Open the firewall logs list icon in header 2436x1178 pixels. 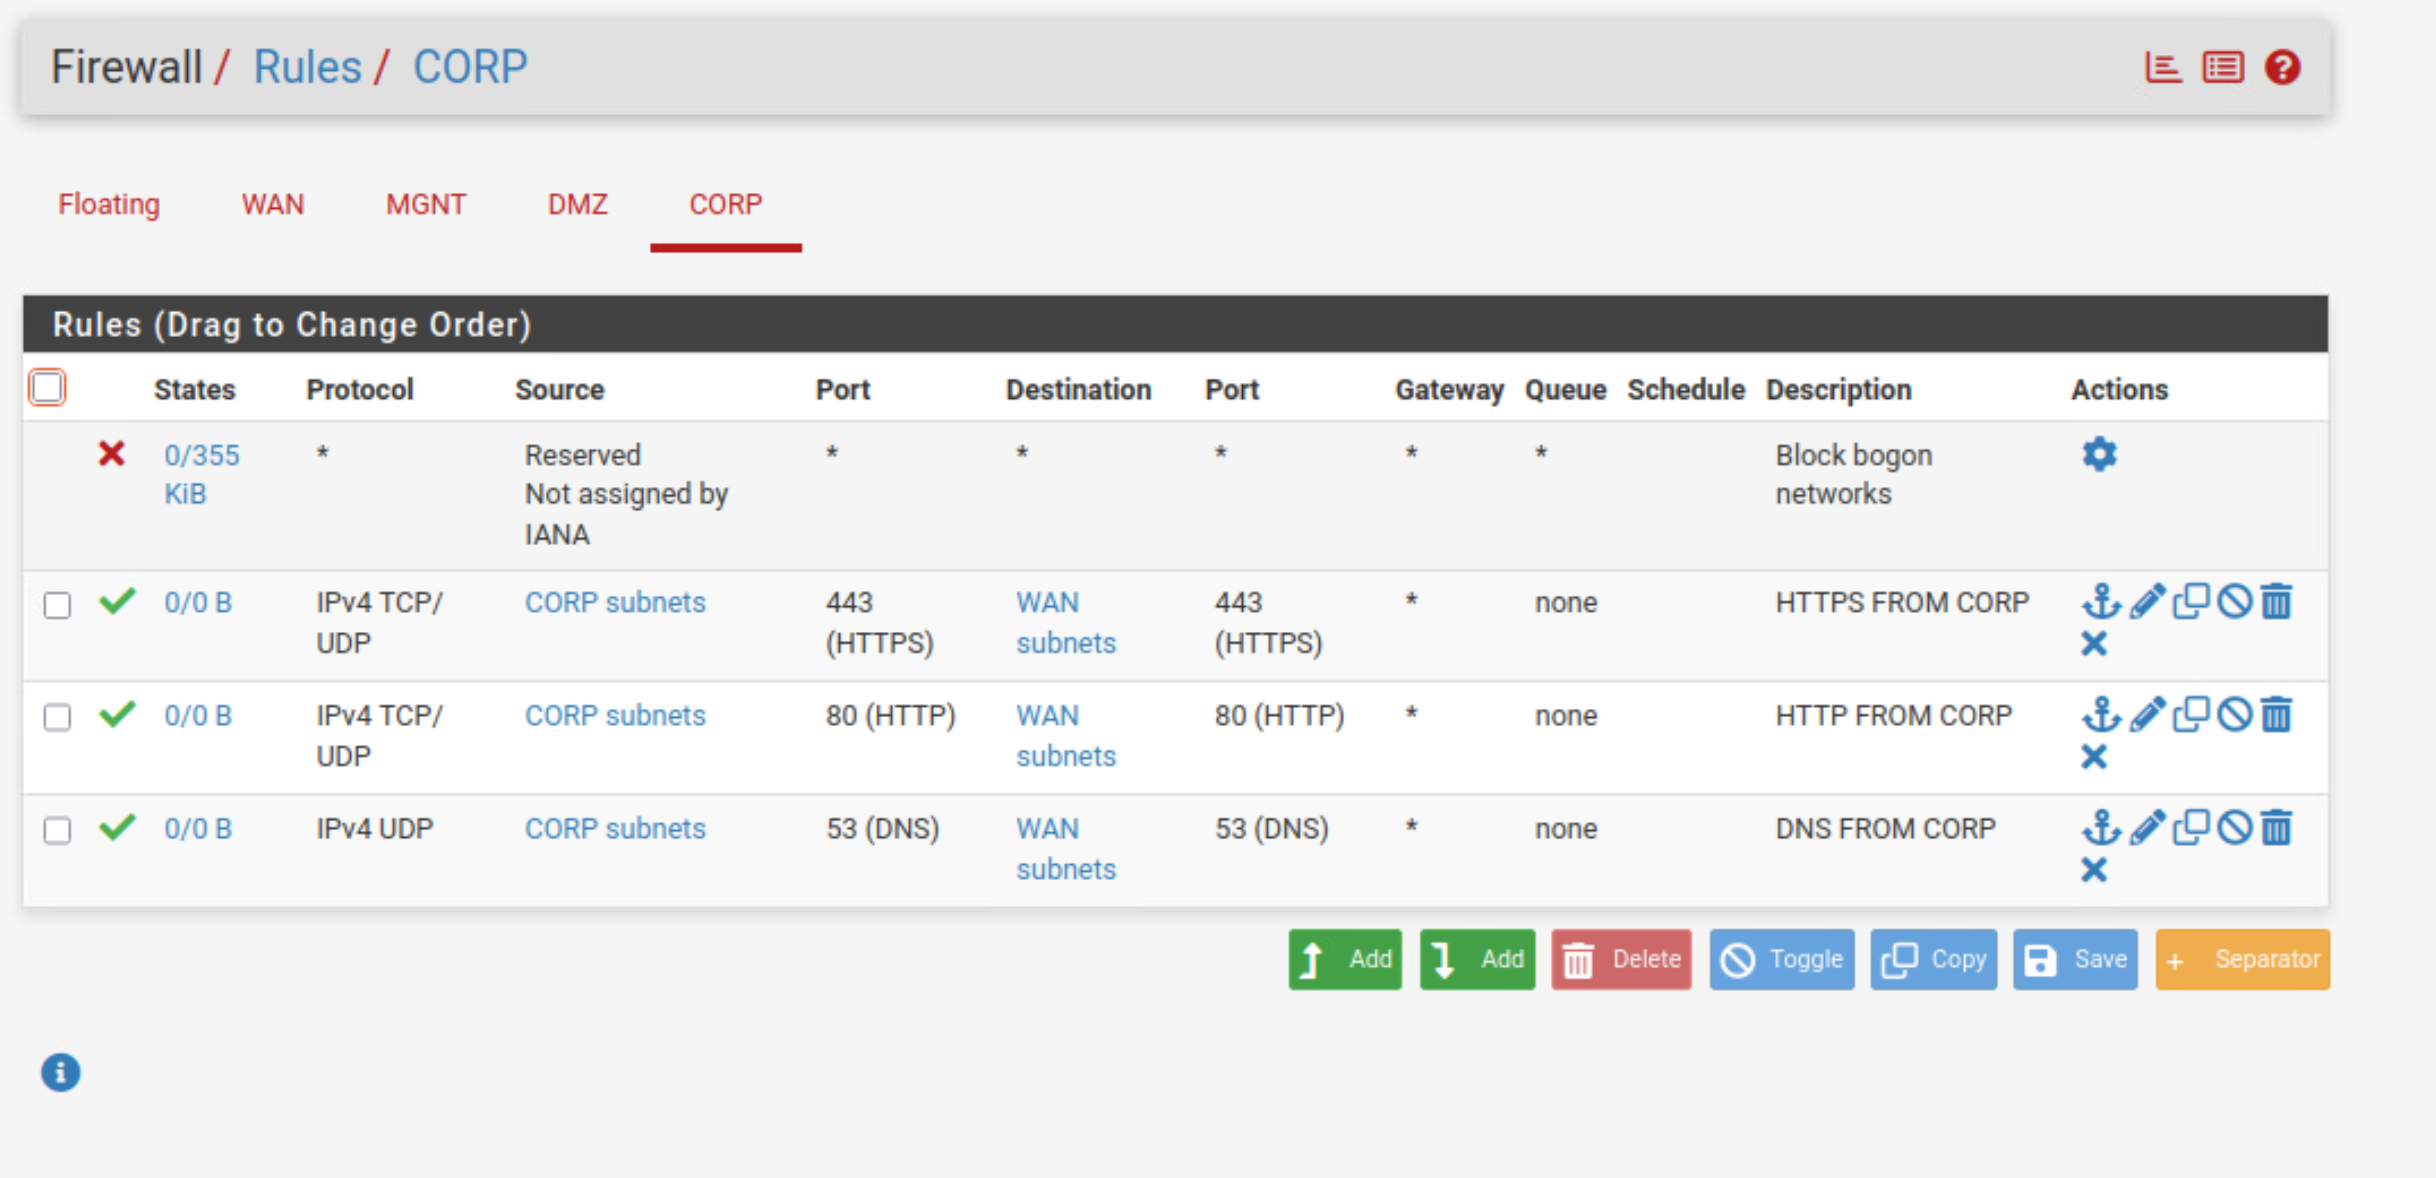[2223, 67]
